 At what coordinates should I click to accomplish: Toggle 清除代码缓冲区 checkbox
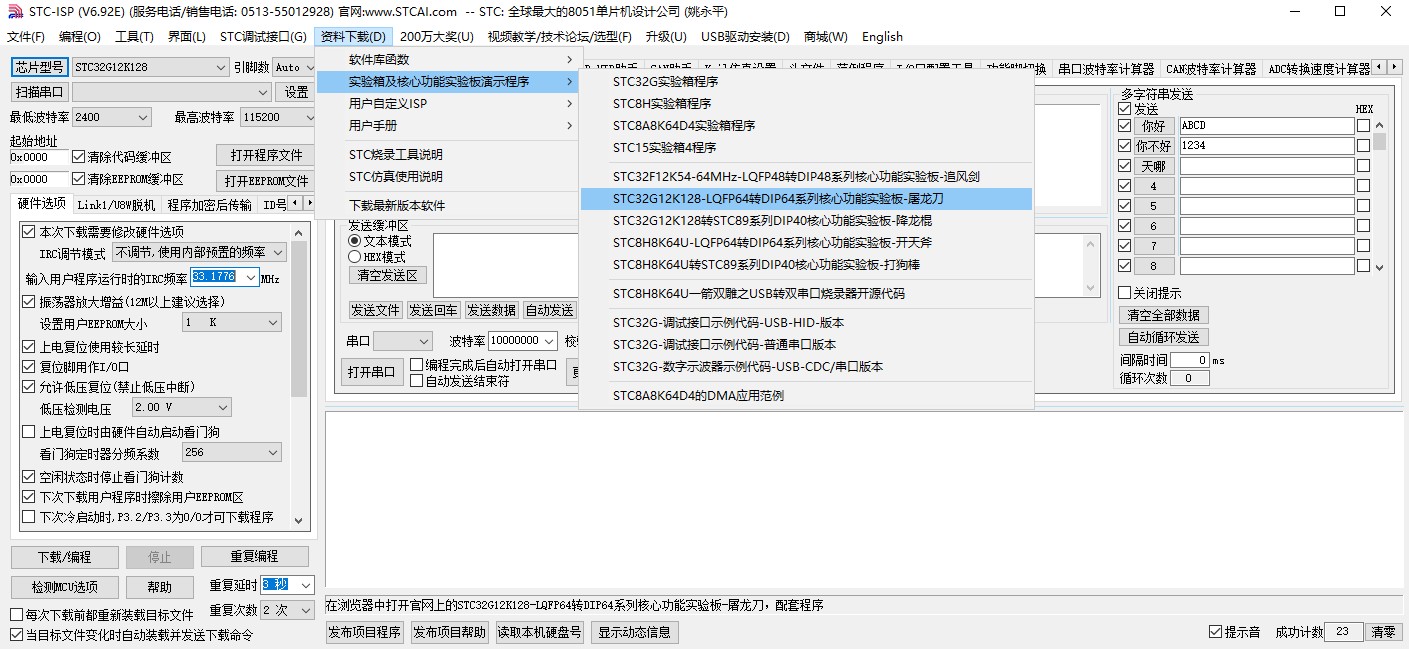point(78,157)
